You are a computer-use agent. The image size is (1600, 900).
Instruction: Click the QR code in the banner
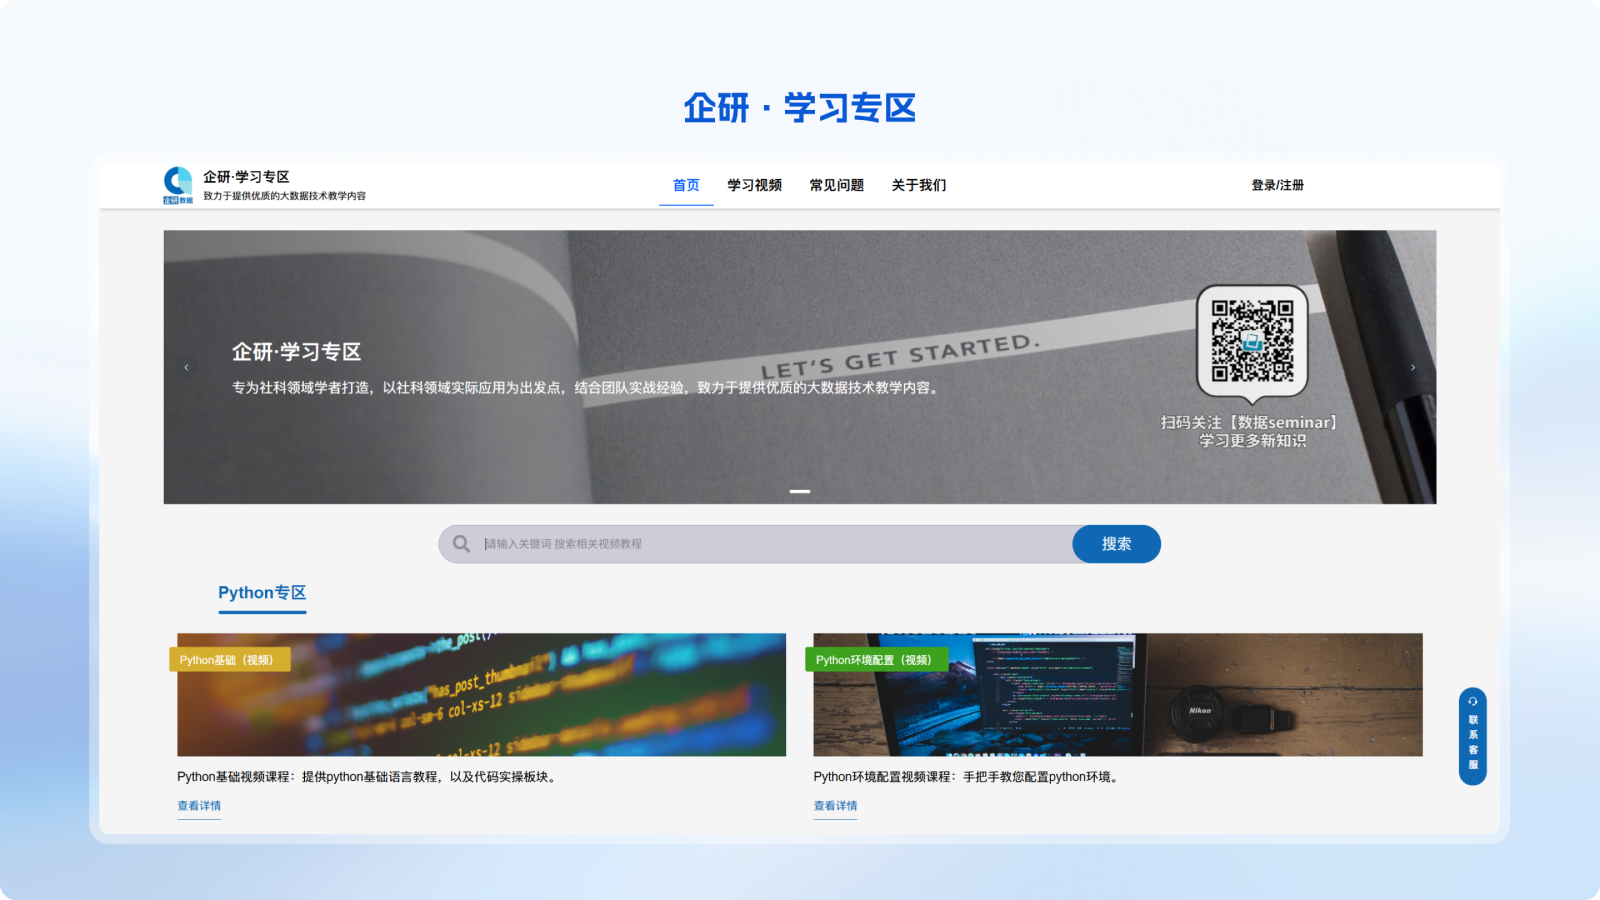tap(1252, 341)
